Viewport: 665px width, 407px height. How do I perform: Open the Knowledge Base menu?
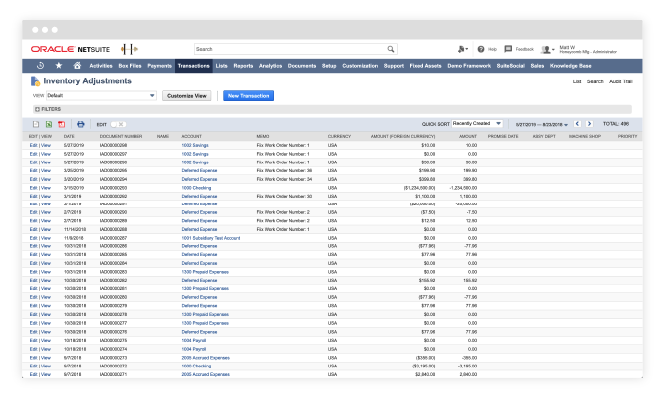[570, 66]
